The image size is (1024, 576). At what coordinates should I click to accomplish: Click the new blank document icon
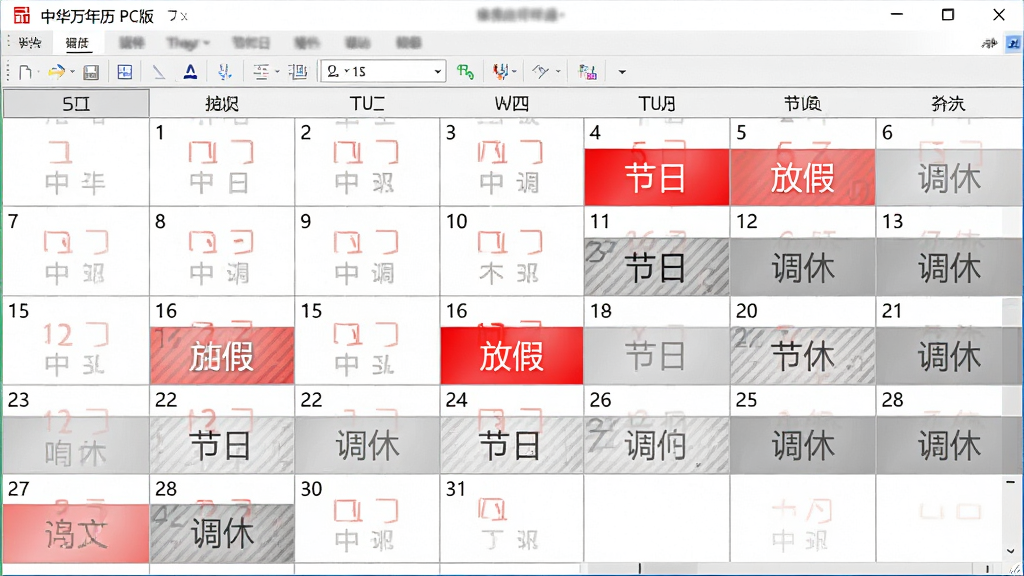click(25, 72)
